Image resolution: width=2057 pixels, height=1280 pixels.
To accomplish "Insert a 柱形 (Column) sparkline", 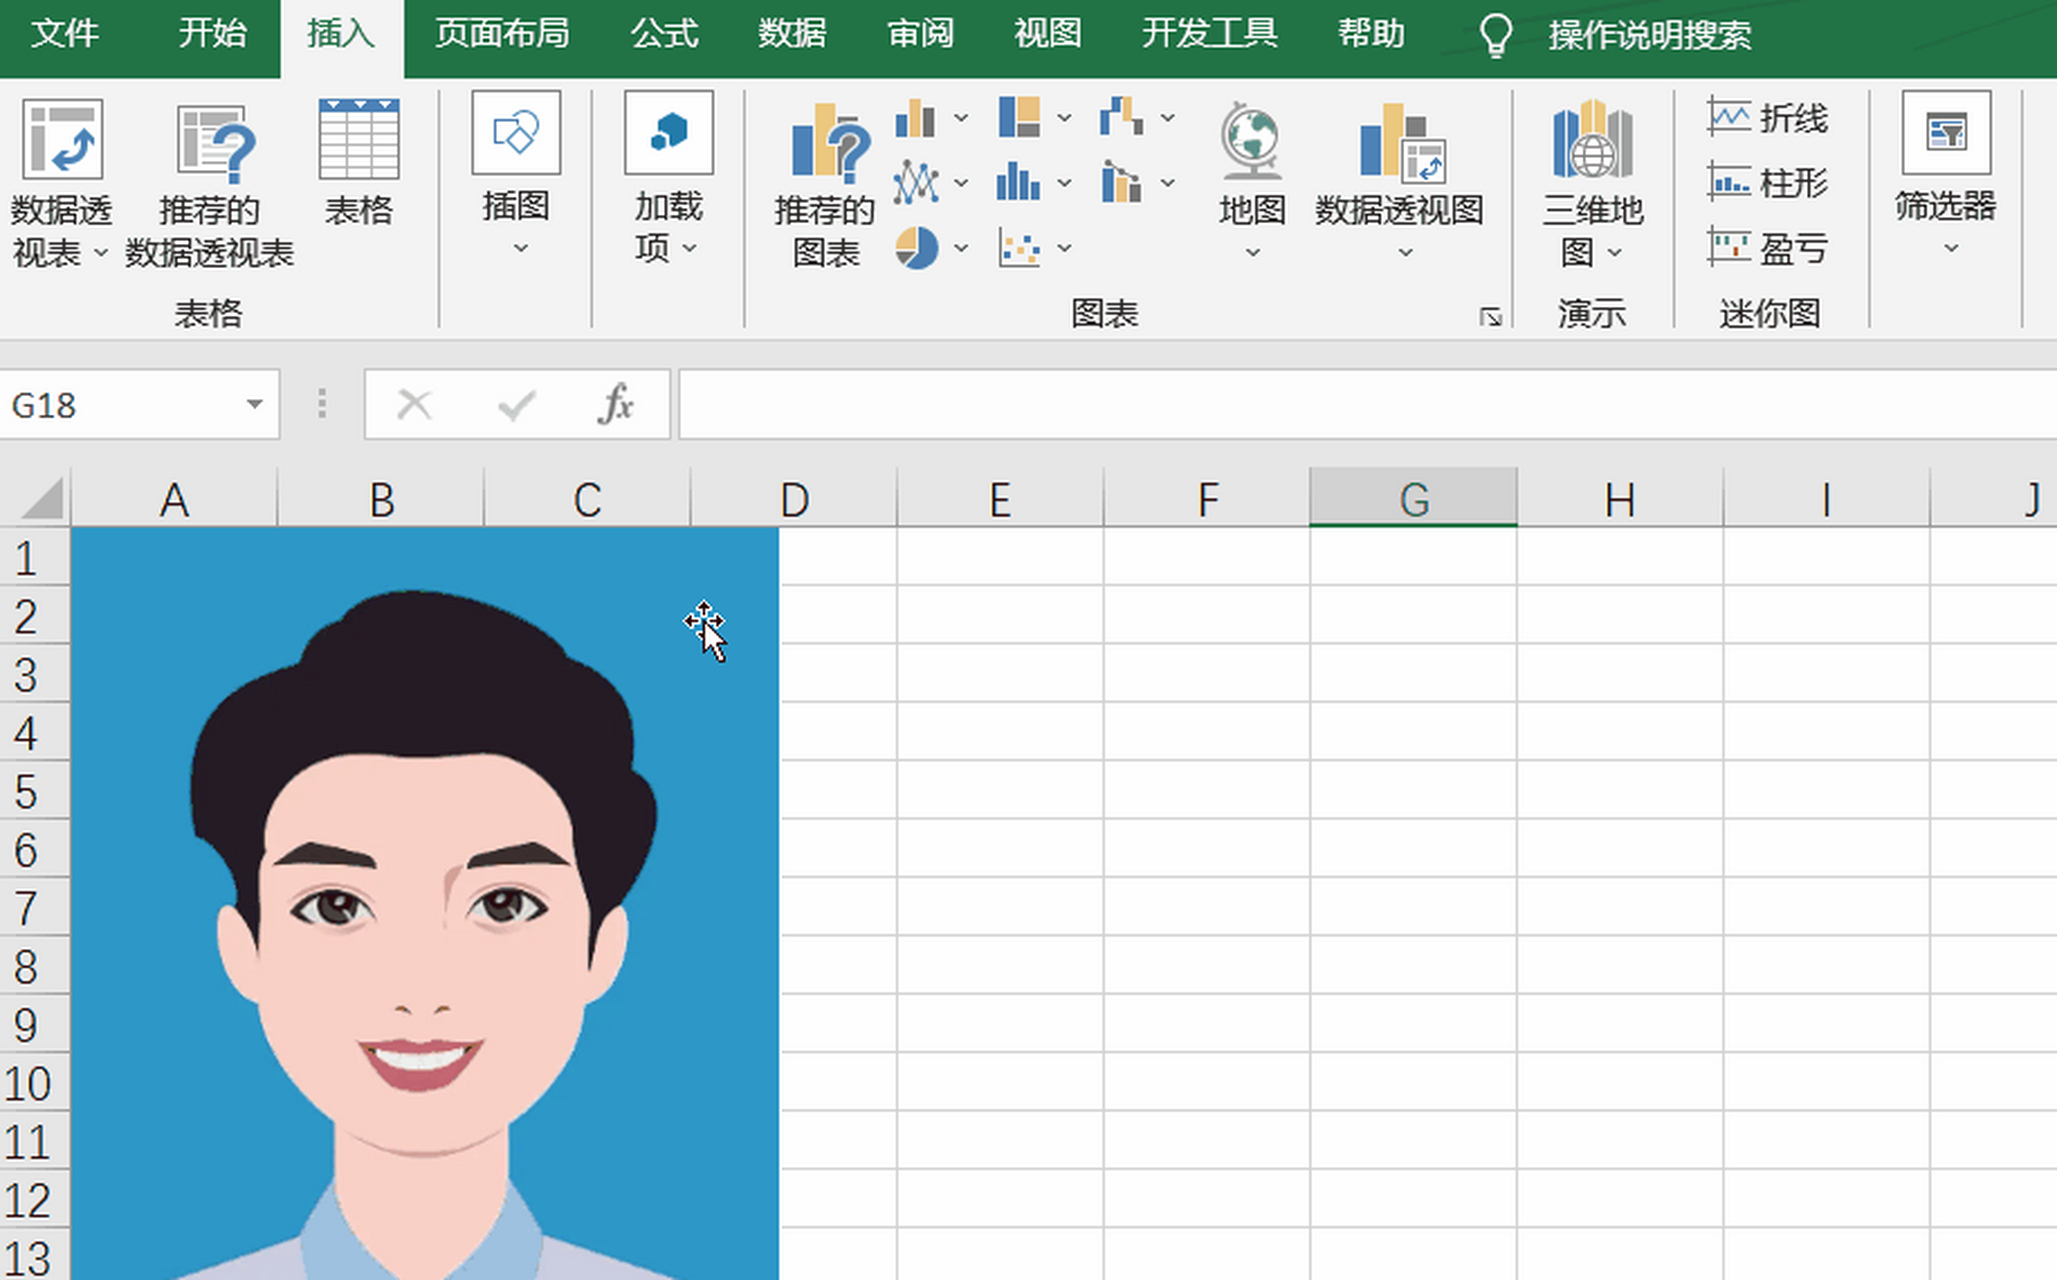I will click(1768, 183).
